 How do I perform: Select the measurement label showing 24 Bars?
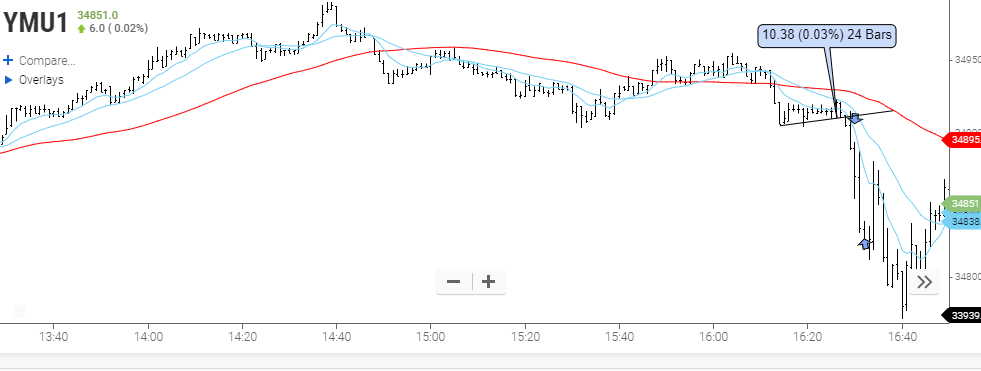pyautogui.click(x=827, y=36)
